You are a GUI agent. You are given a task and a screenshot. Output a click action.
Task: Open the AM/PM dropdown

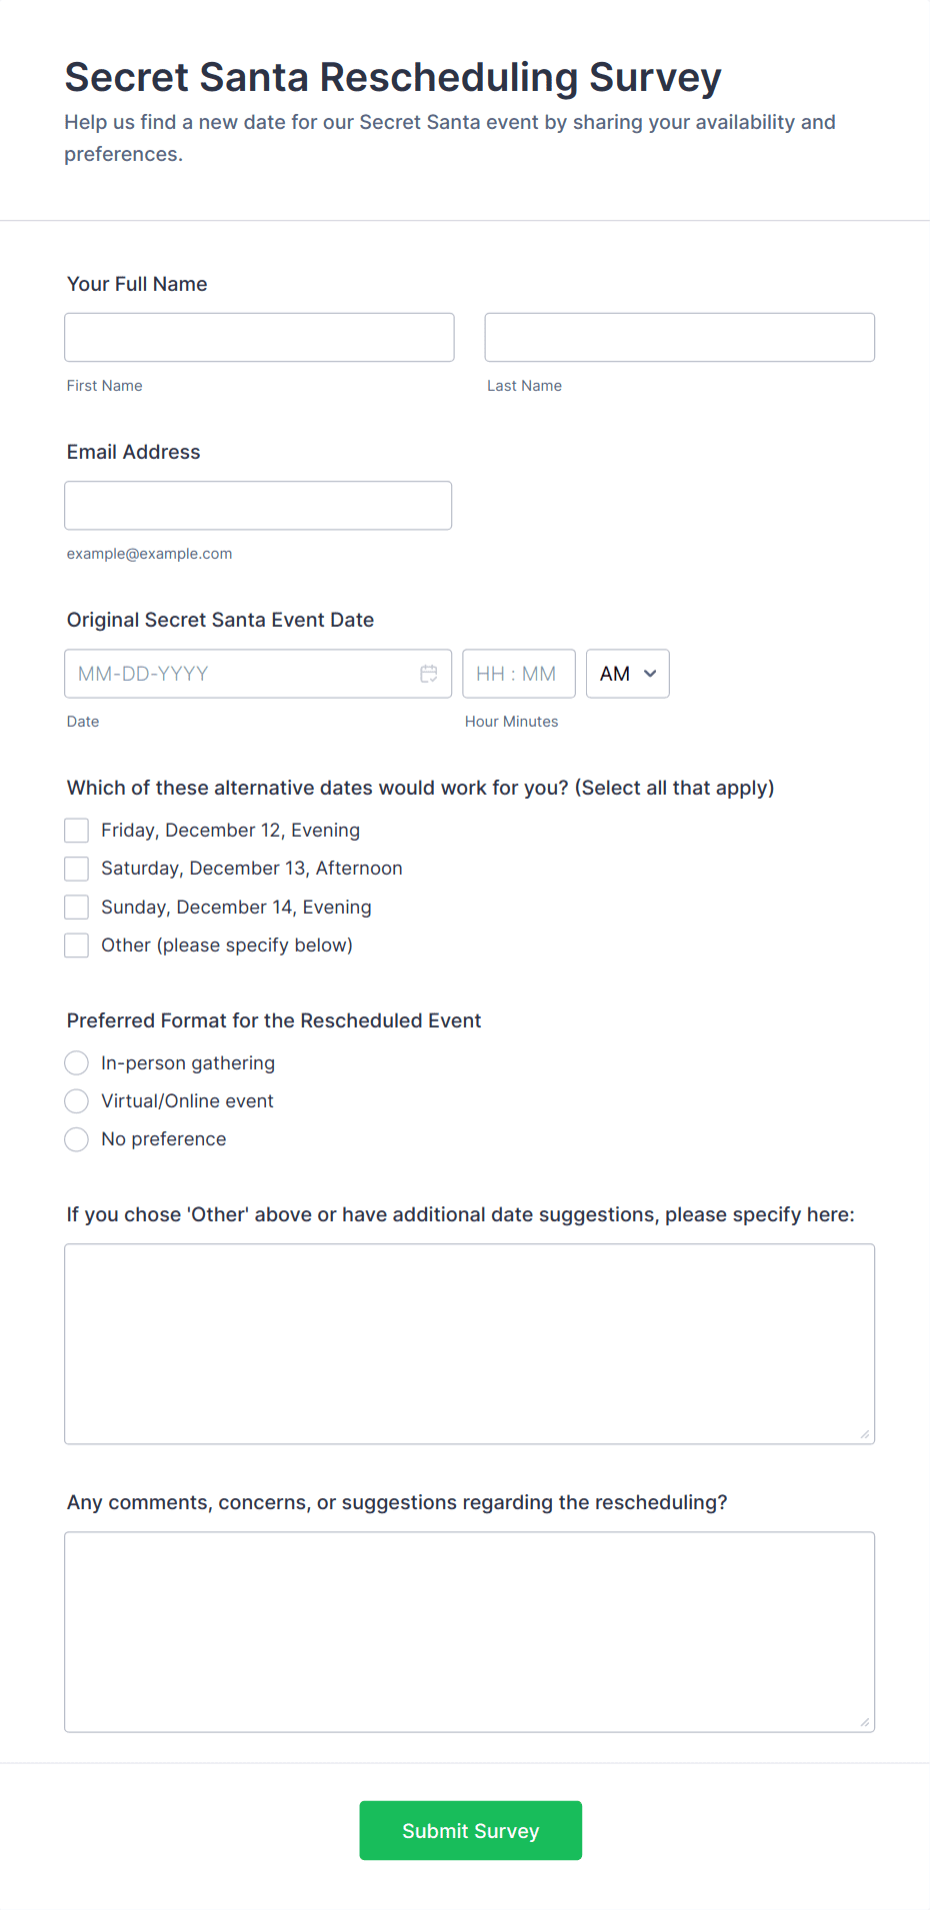click(627, 673)
